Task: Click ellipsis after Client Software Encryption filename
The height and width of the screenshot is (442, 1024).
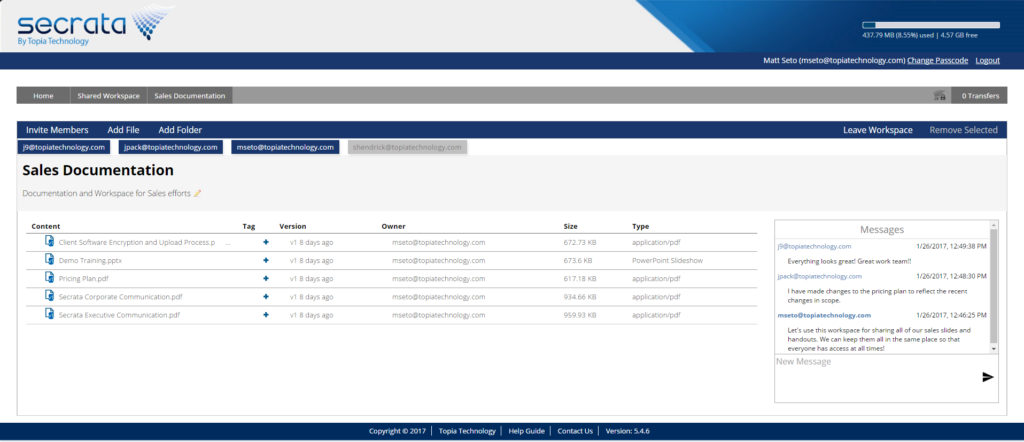Action: (228, 244)
